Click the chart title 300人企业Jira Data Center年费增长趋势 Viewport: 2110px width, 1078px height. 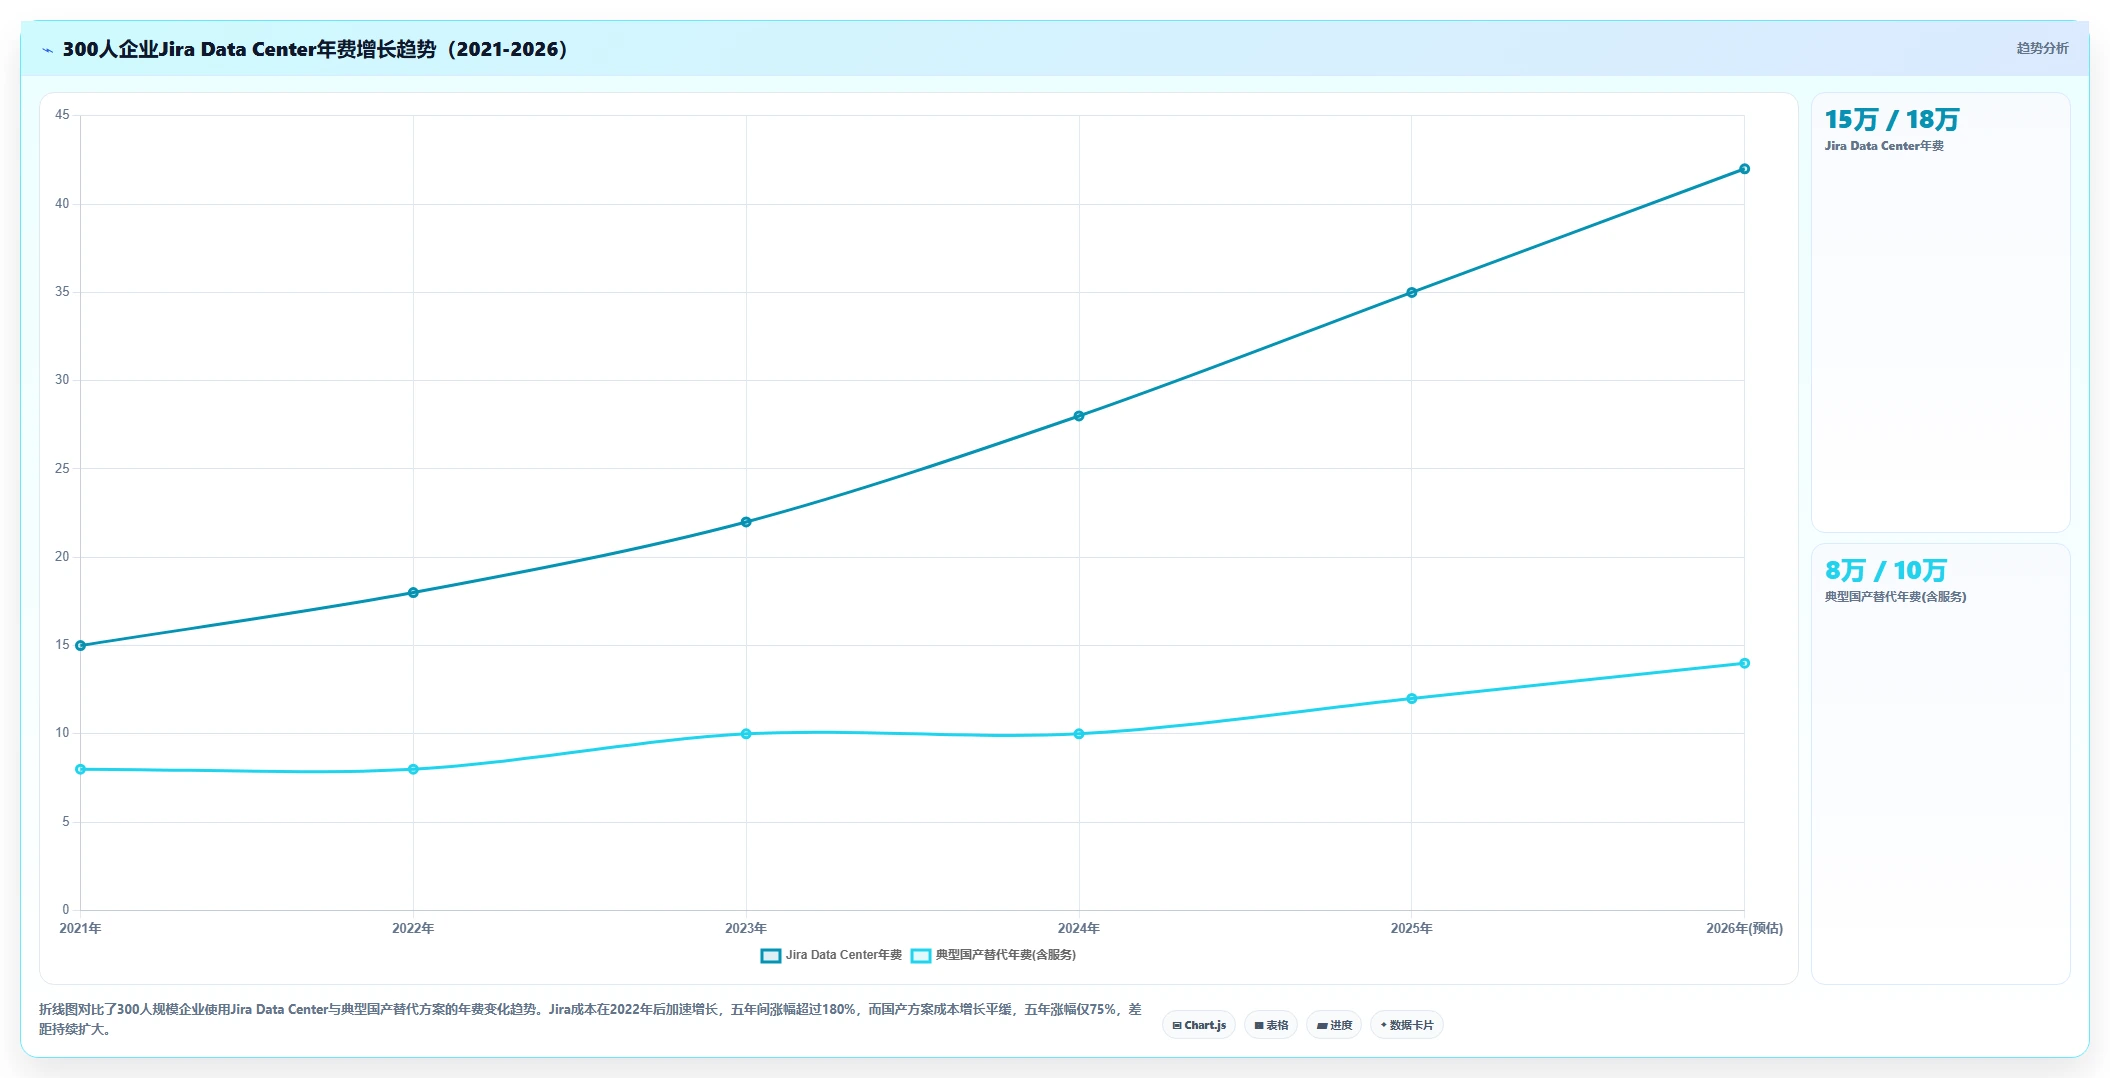(x=315, y=49)
